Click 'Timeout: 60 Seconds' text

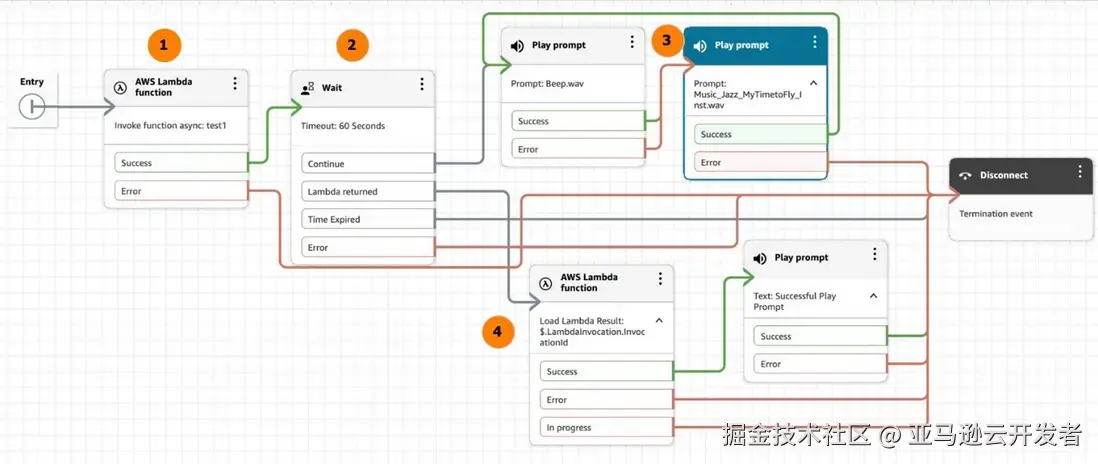click(x=342, y=127)
